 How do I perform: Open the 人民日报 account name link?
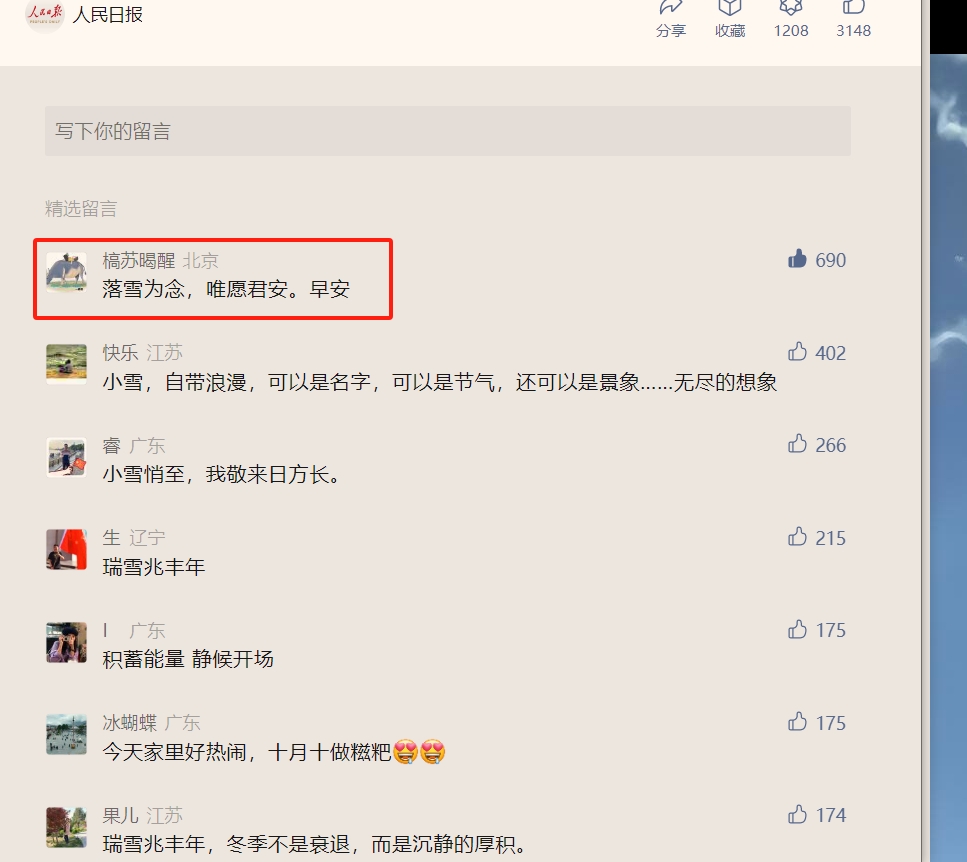click(108, 14)
